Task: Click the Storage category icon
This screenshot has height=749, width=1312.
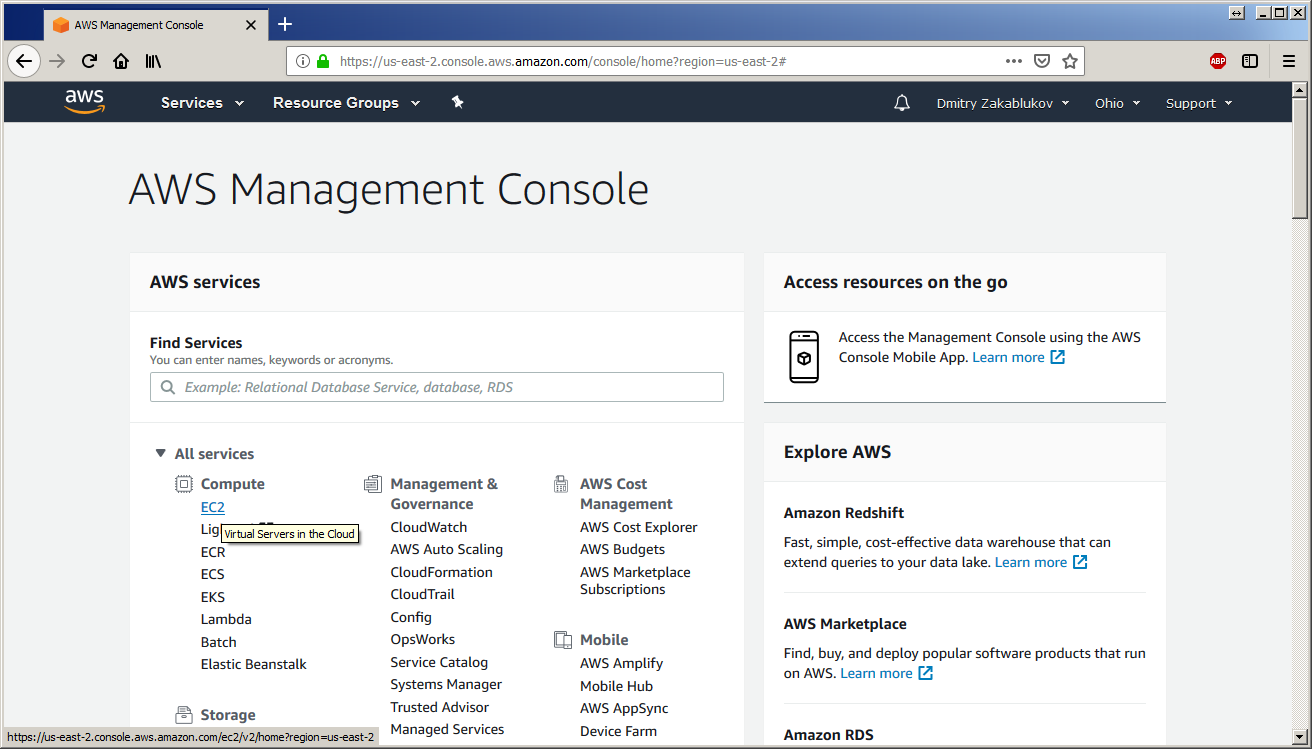Action: pos(184,715)
